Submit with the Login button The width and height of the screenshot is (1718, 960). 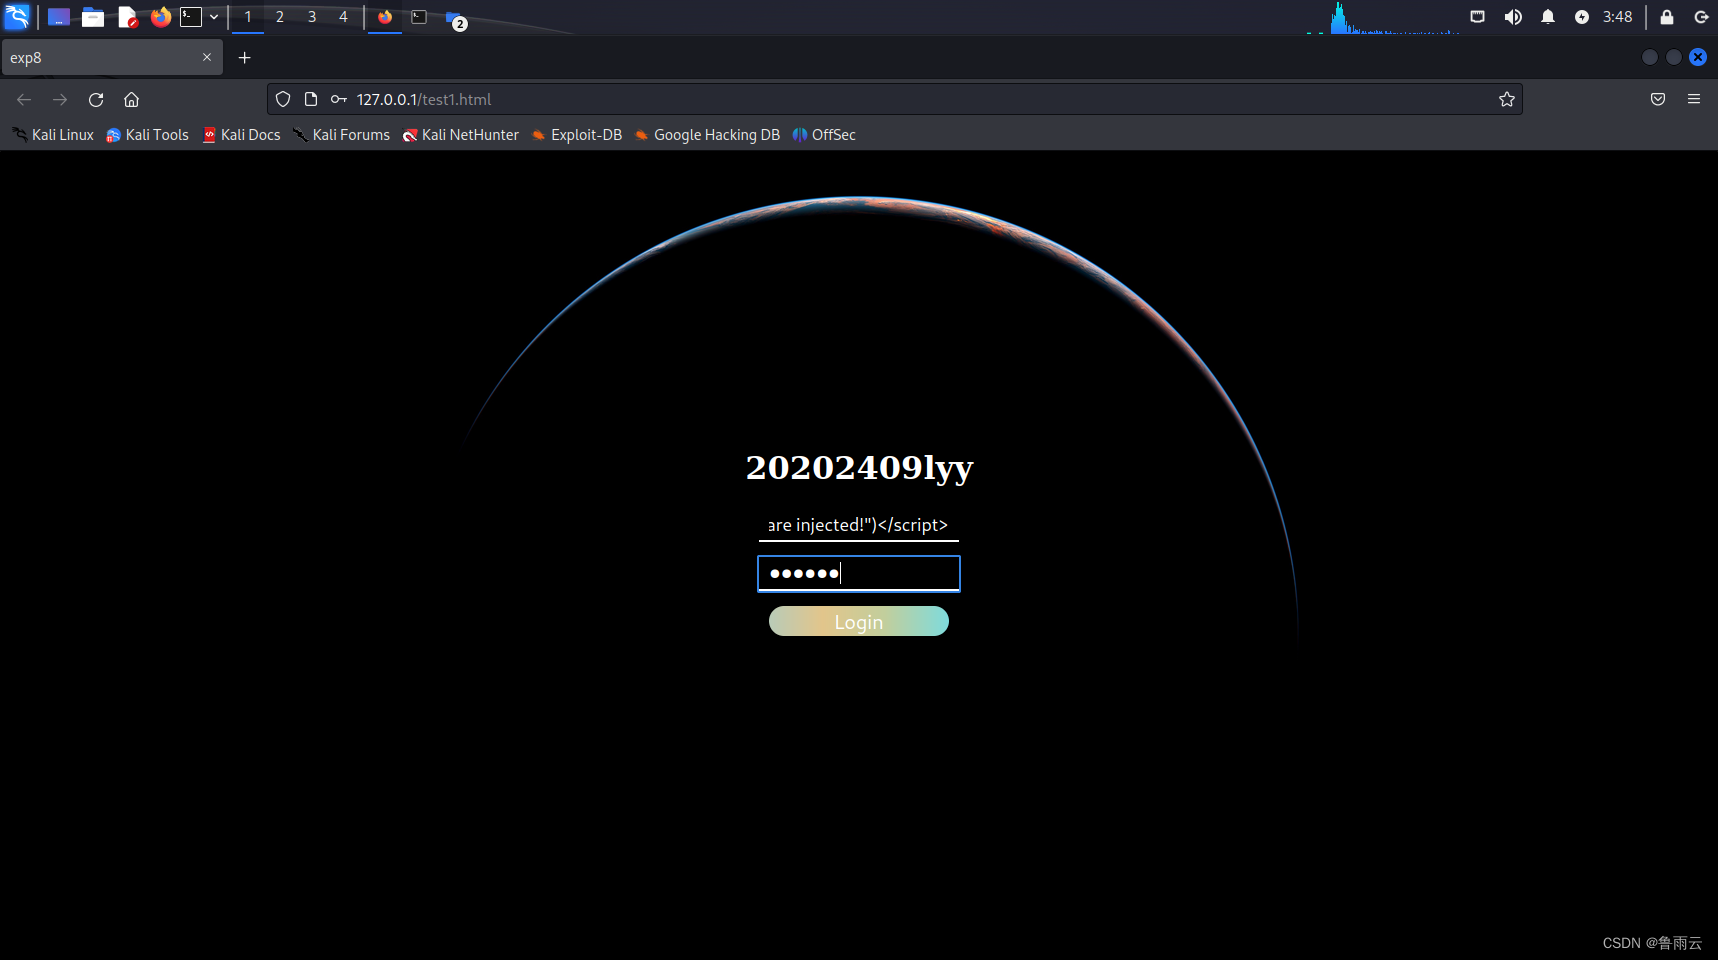click(x=859, y=622)
